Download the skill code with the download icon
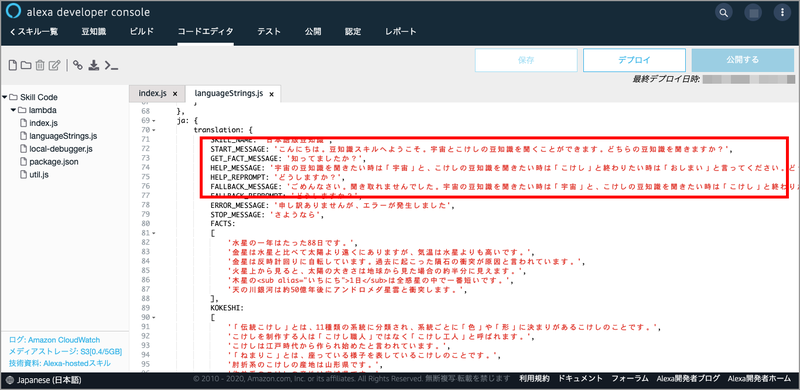This screenshot has width=800, height=390. pyautogui.click(x=93, y=65)
